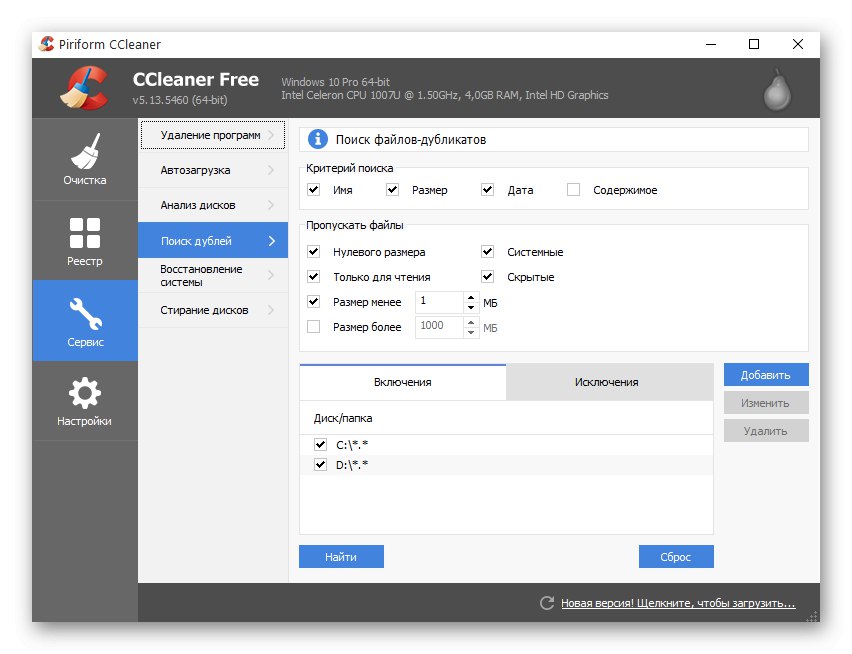Uncheck the D:\*.* drive entry
The height and width of the screenshot is (654, 852).
coord(321,464)
